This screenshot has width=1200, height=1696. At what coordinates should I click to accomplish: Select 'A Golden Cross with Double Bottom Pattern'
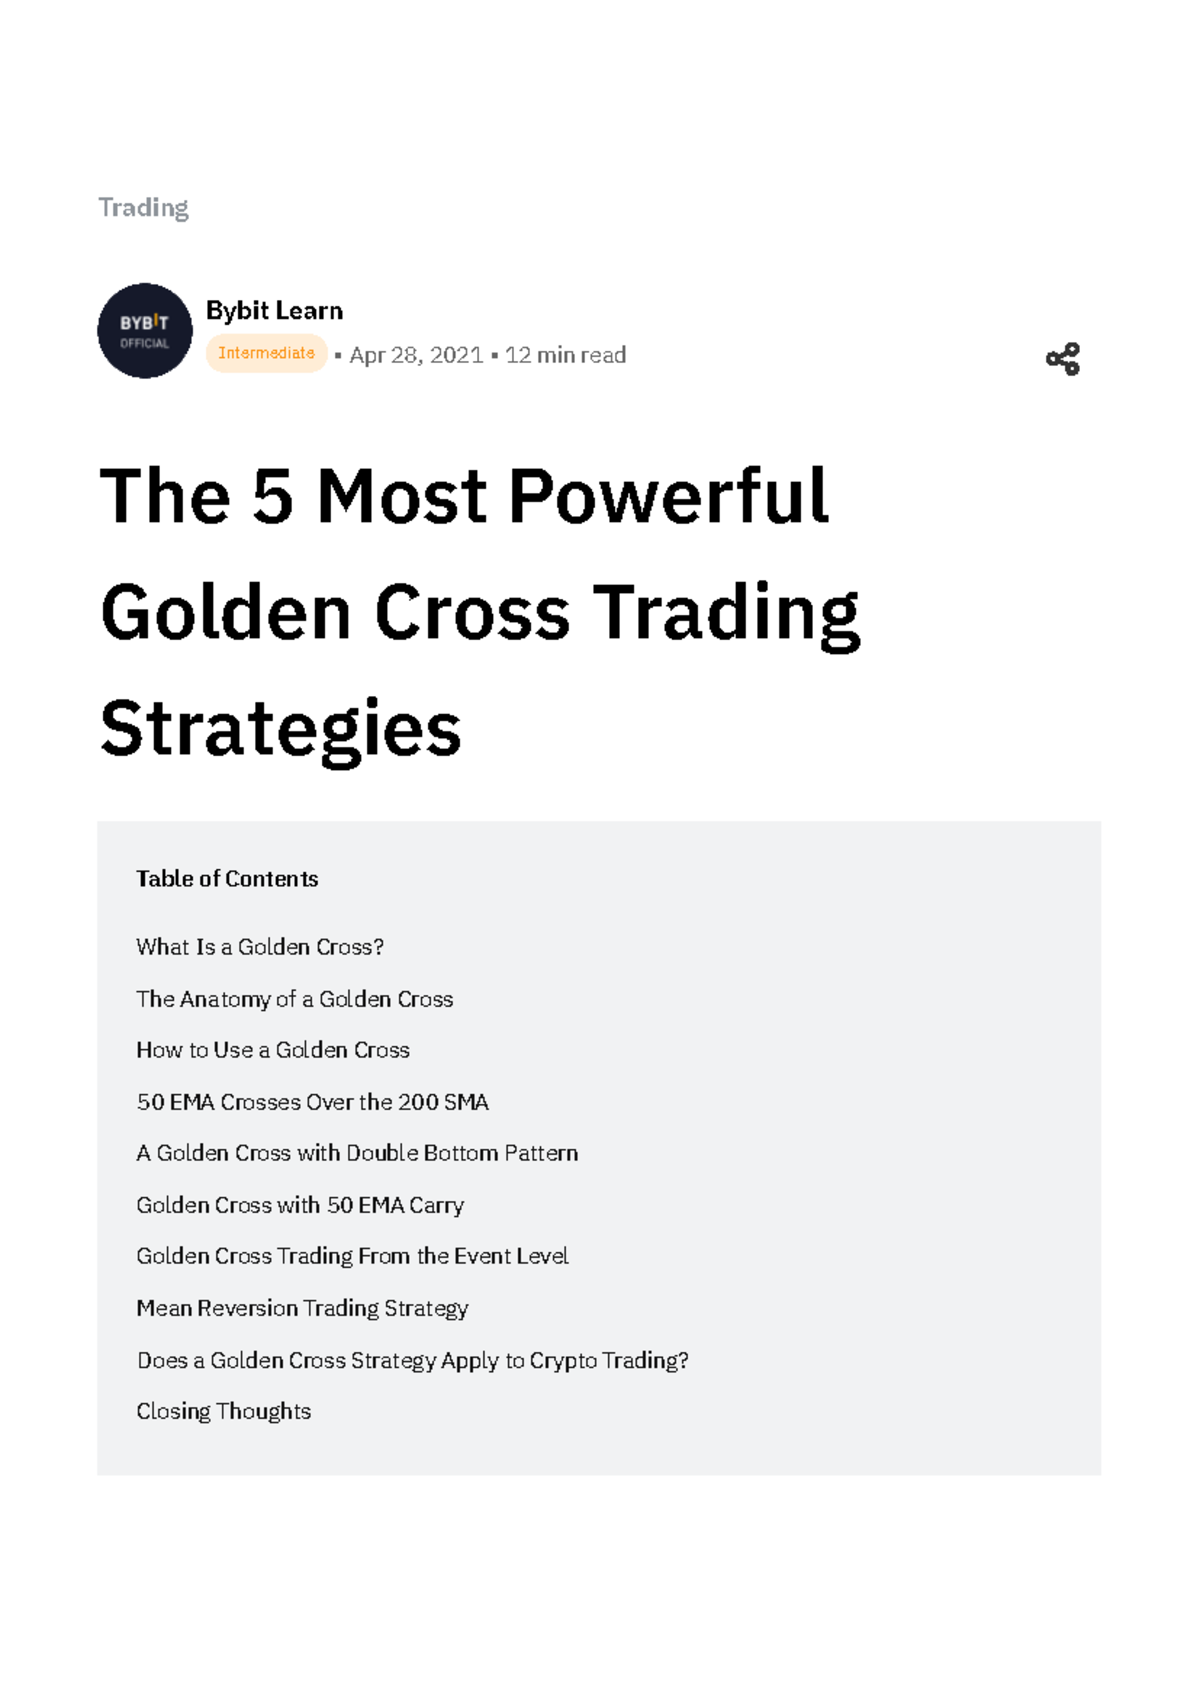pyautogui.click(x=358, y=1153)
